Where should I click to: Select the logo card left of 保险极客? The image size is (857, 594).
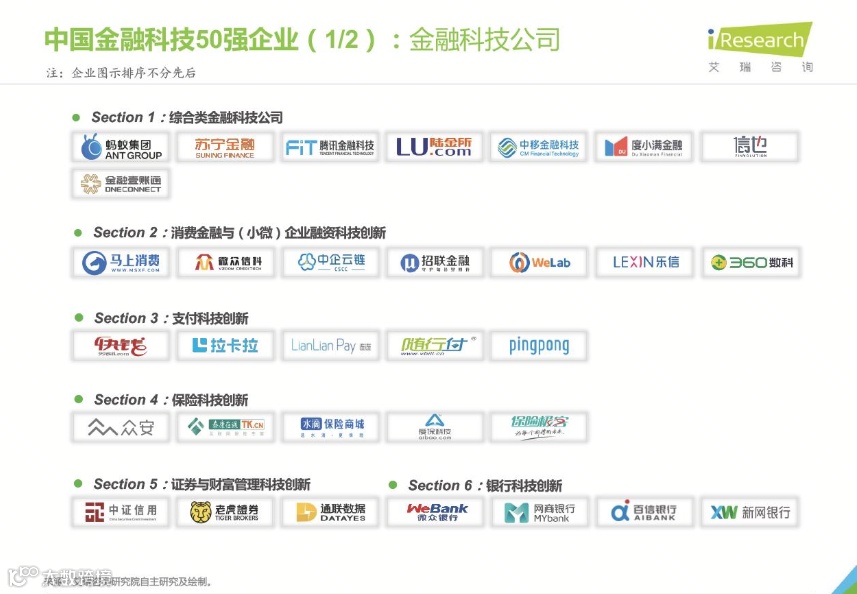click(x=435, y=427)
